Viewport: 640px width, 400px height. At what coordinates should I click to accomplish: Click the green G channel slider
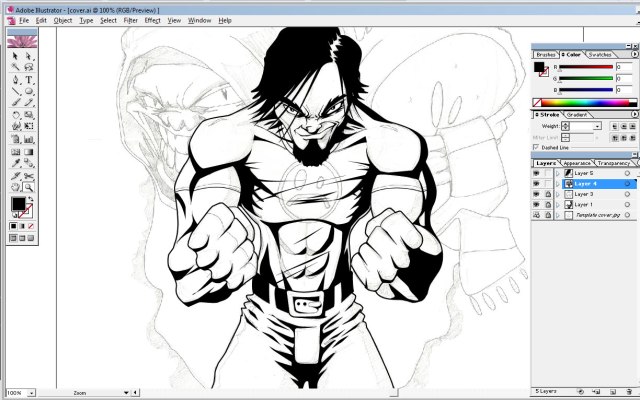coord(586,78)
